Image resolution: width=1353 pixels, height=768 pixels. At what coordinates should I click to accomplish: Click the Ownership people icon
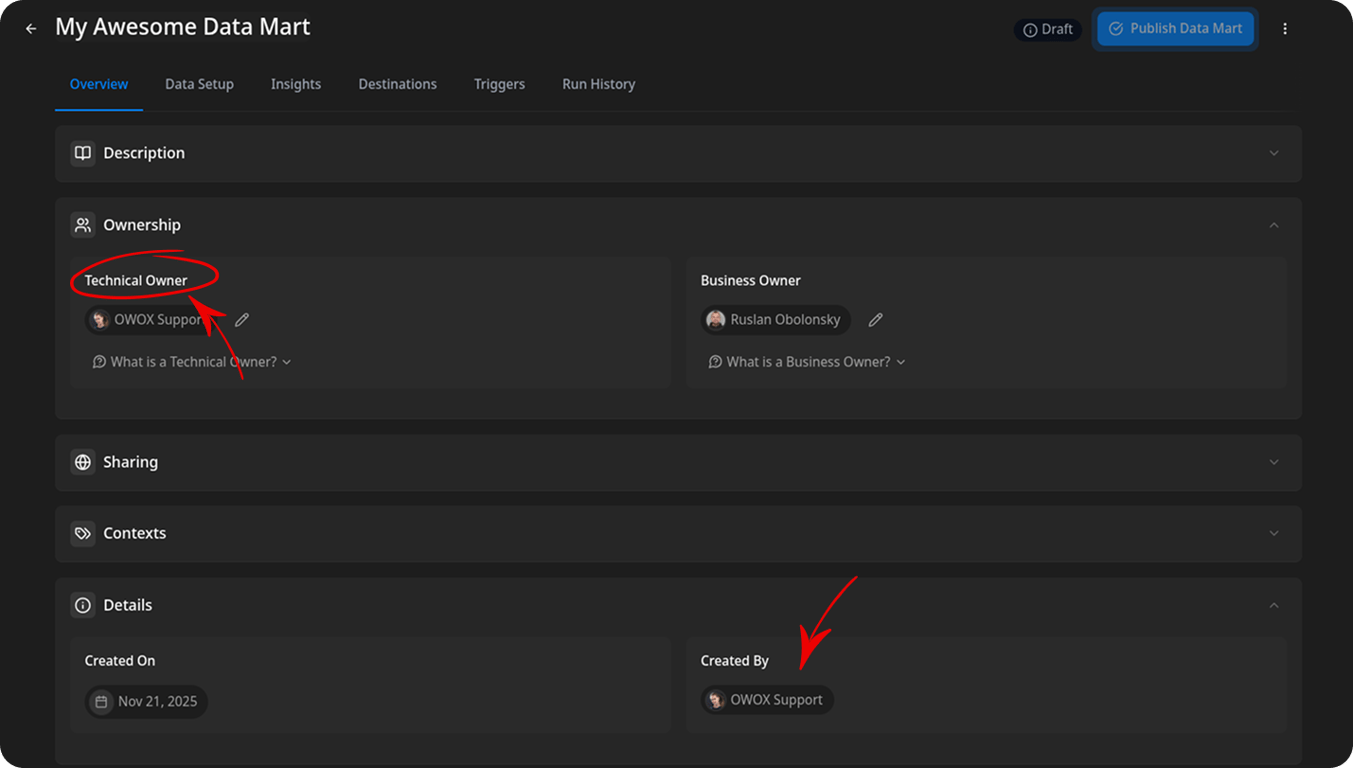(x=83, y=225)
